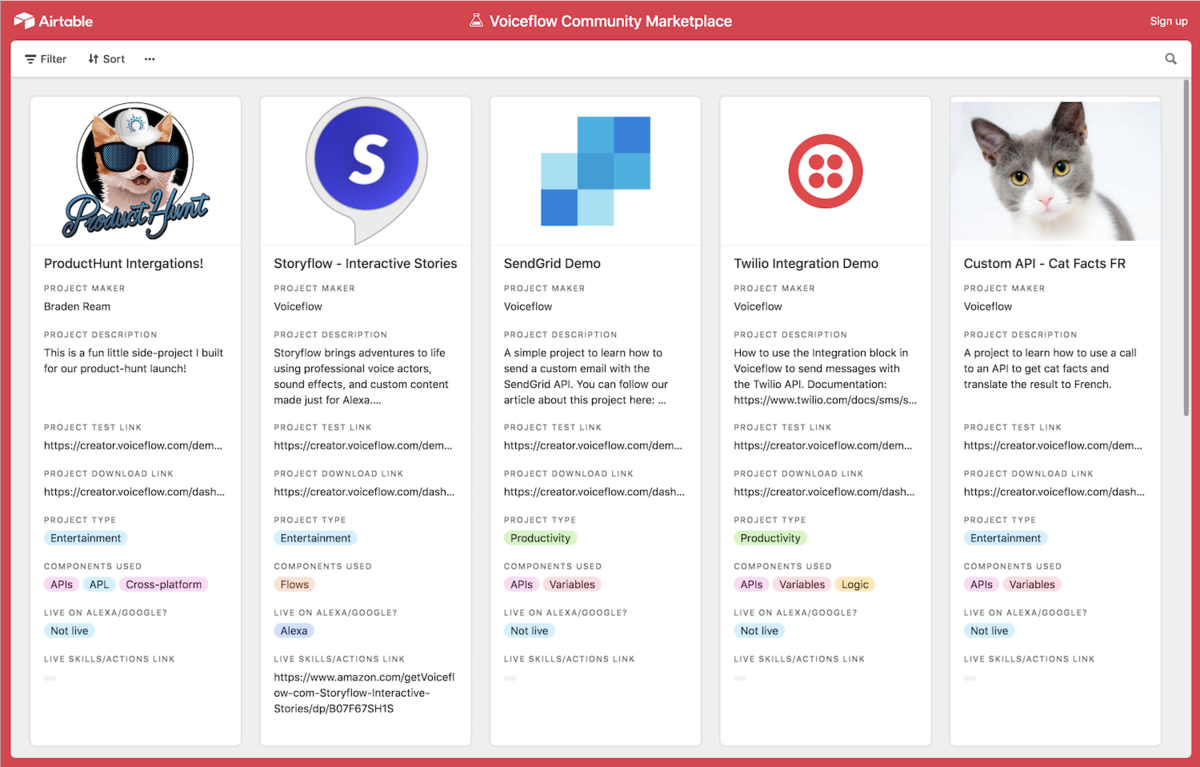Click Not live tag on the SendGrid card
1200x767 pixels.
[530, 631]
